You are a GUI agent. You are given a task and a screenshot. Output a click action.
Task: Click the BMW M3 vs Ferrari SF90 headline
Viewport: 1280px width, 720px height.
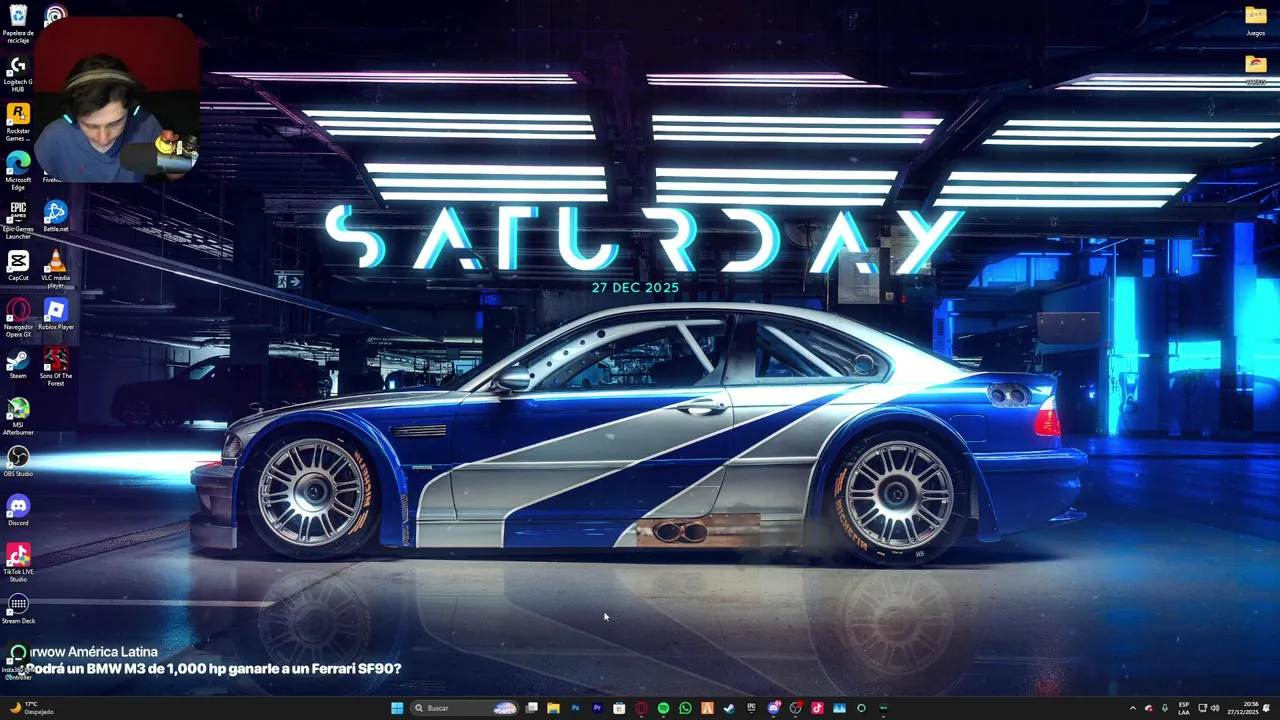[214, 669]
